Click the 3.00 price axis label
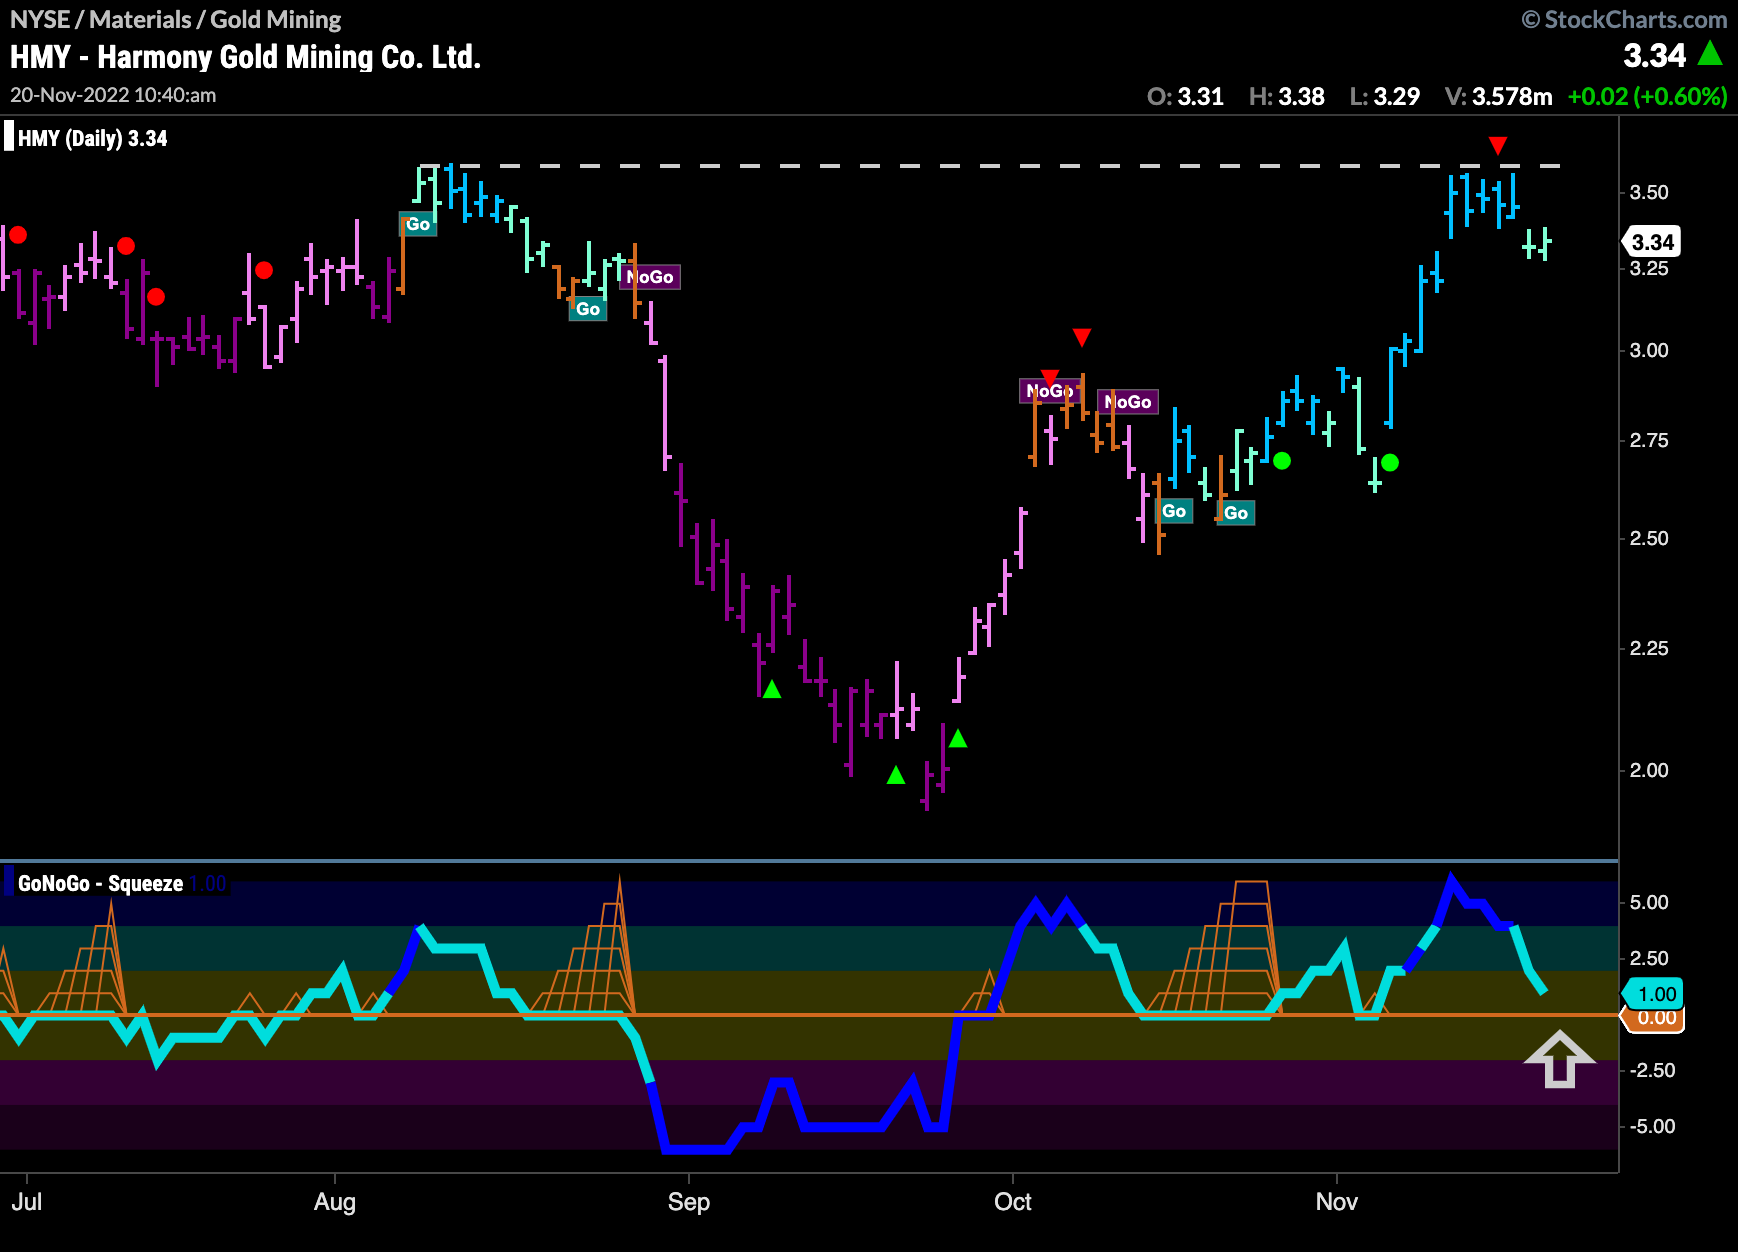 [x=1649, y=350]
